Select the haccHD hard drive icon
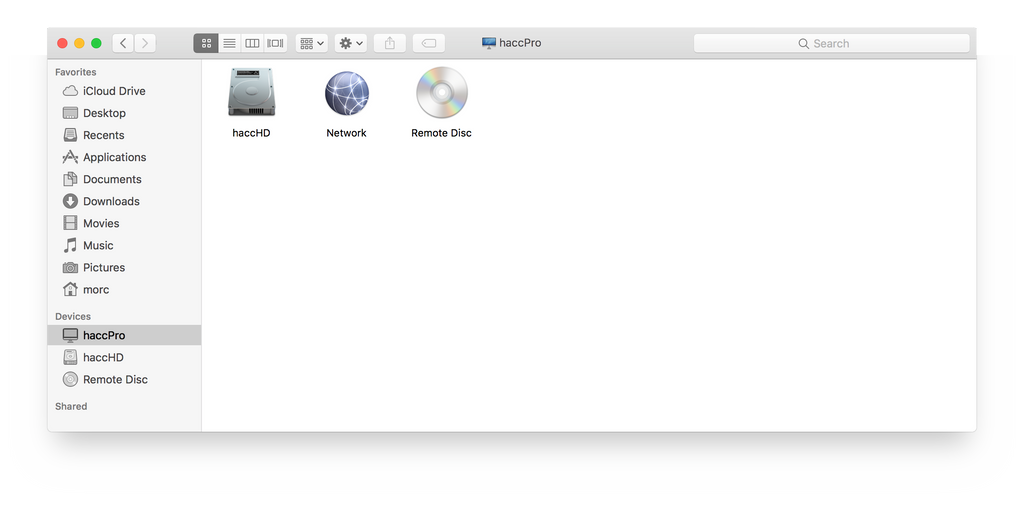This screenshot has width=1024, height=514. [x=251, y=92]
